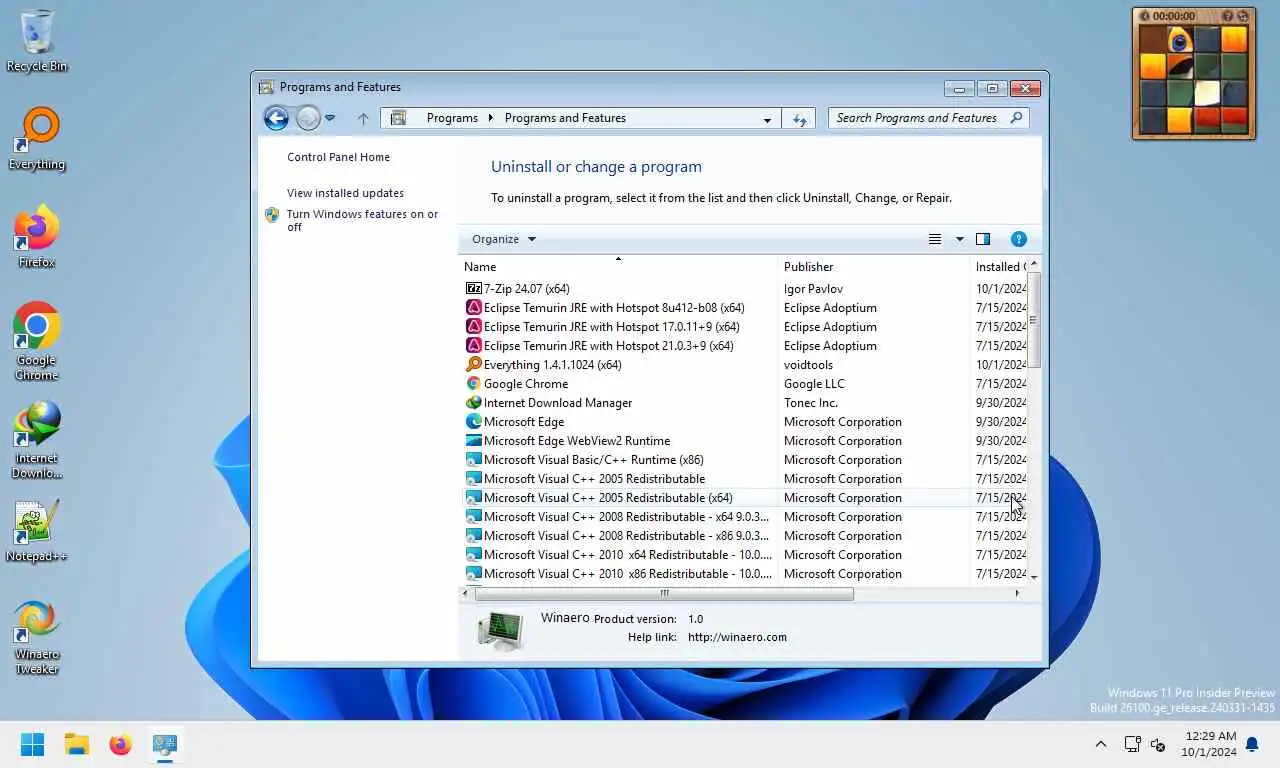This screenshot has width=1280, height=768.
Task: Sort by the Publisher column header
Action: point(873,267)
